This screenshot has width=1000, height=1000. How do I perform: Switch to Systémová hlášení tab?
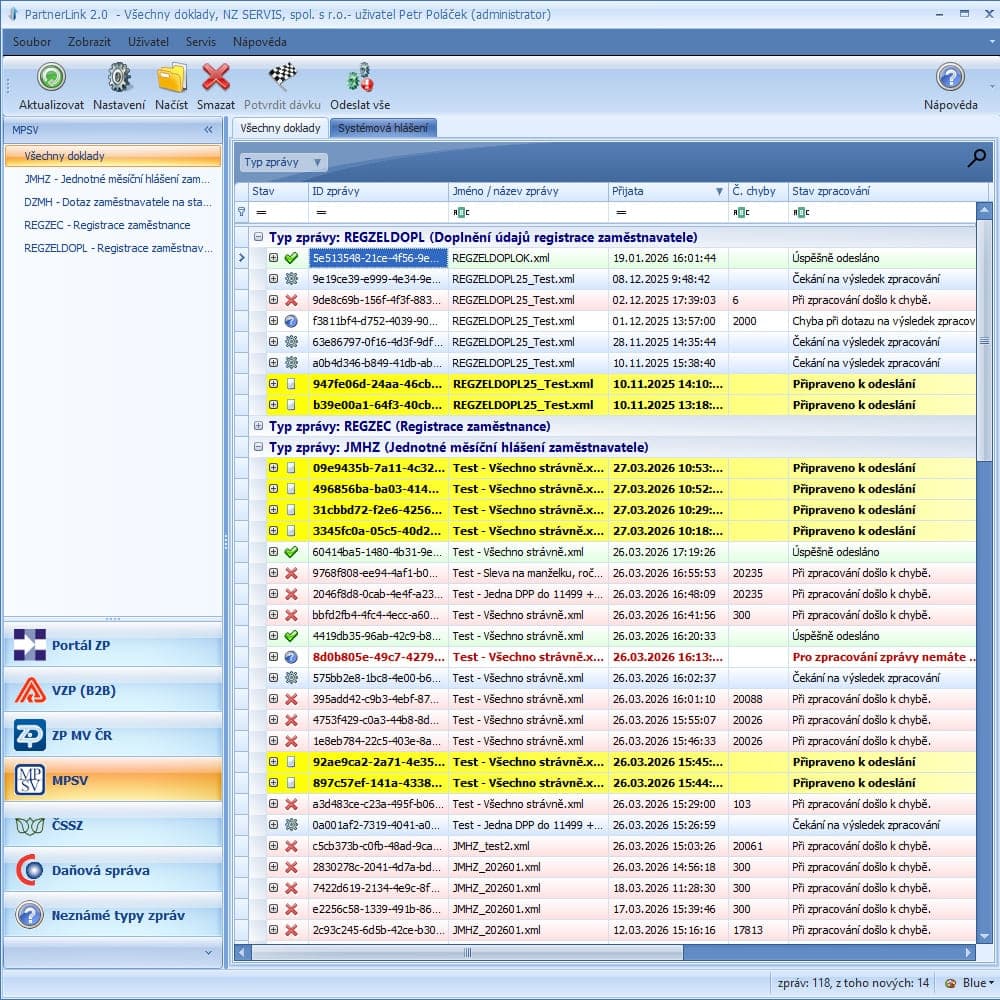coord(383,128)
